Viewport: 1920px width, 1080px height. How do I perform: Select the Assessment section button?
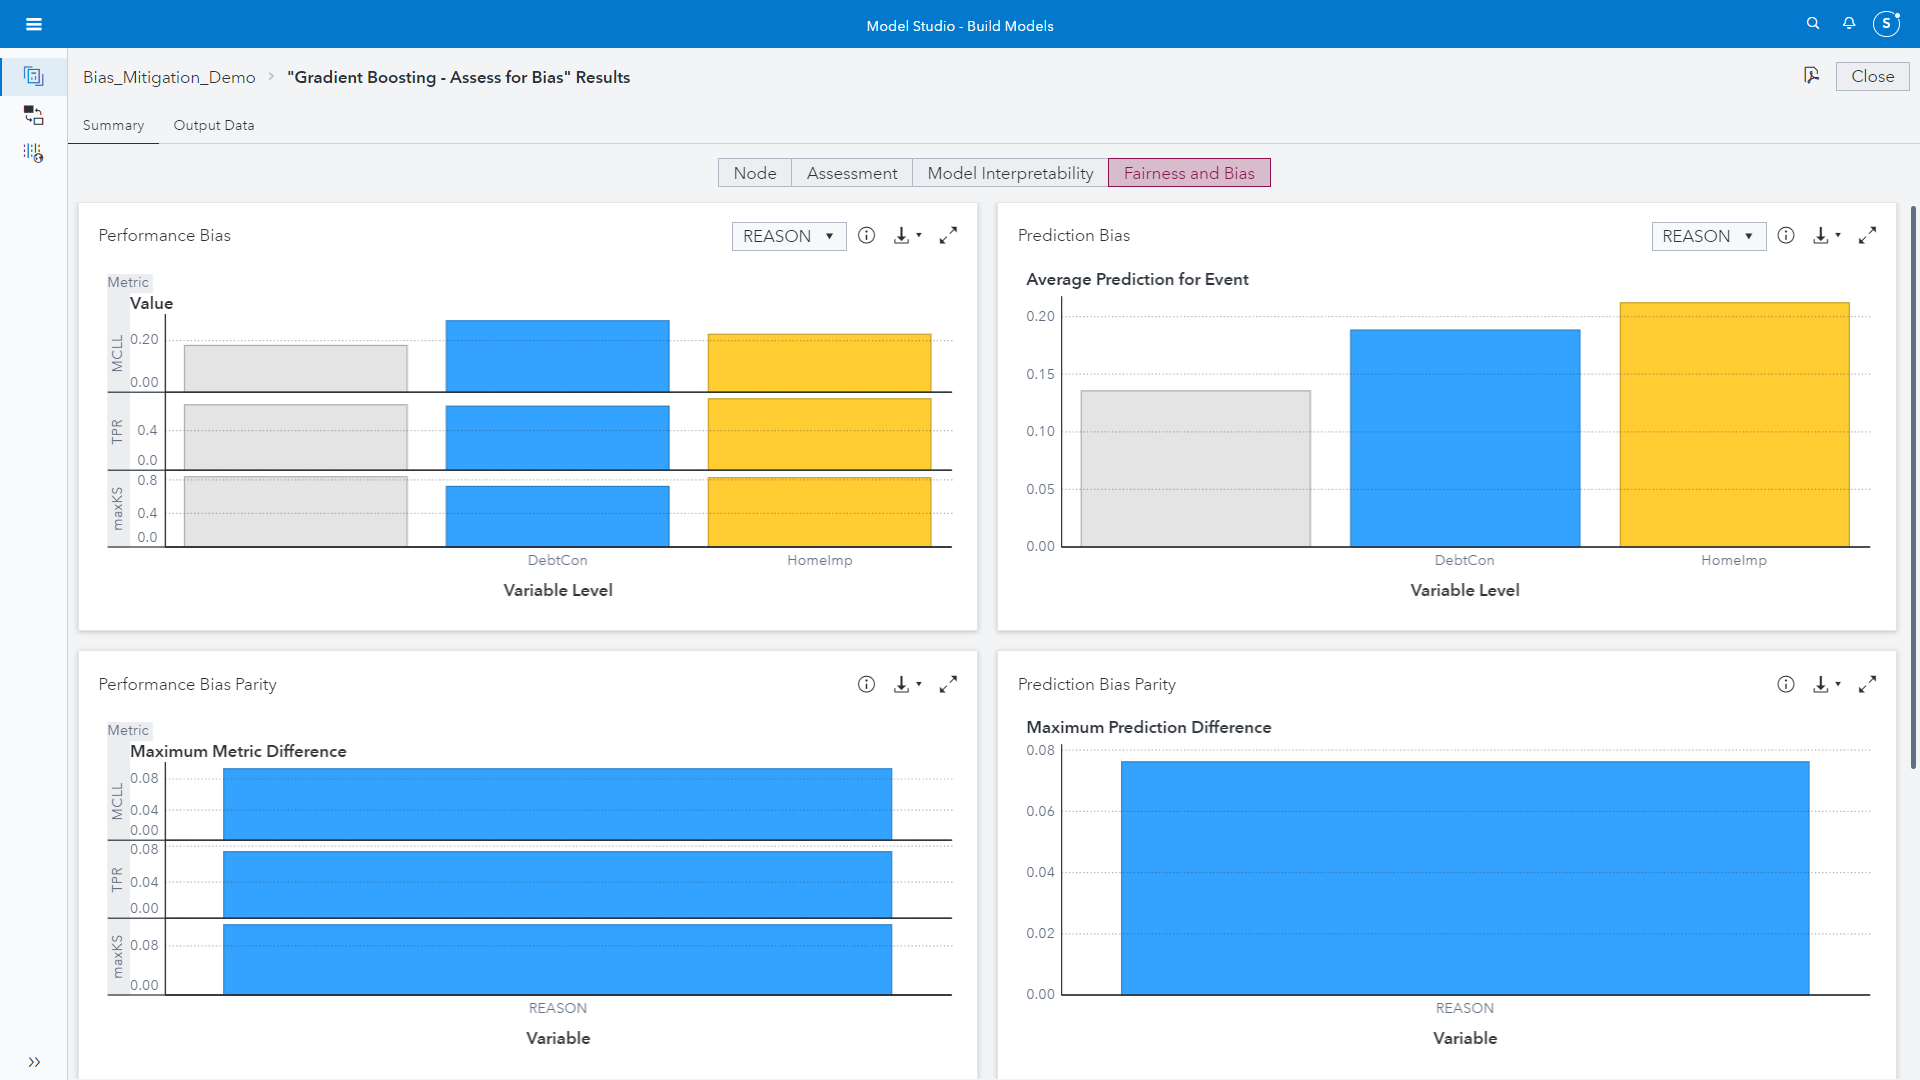coord(852,173)
